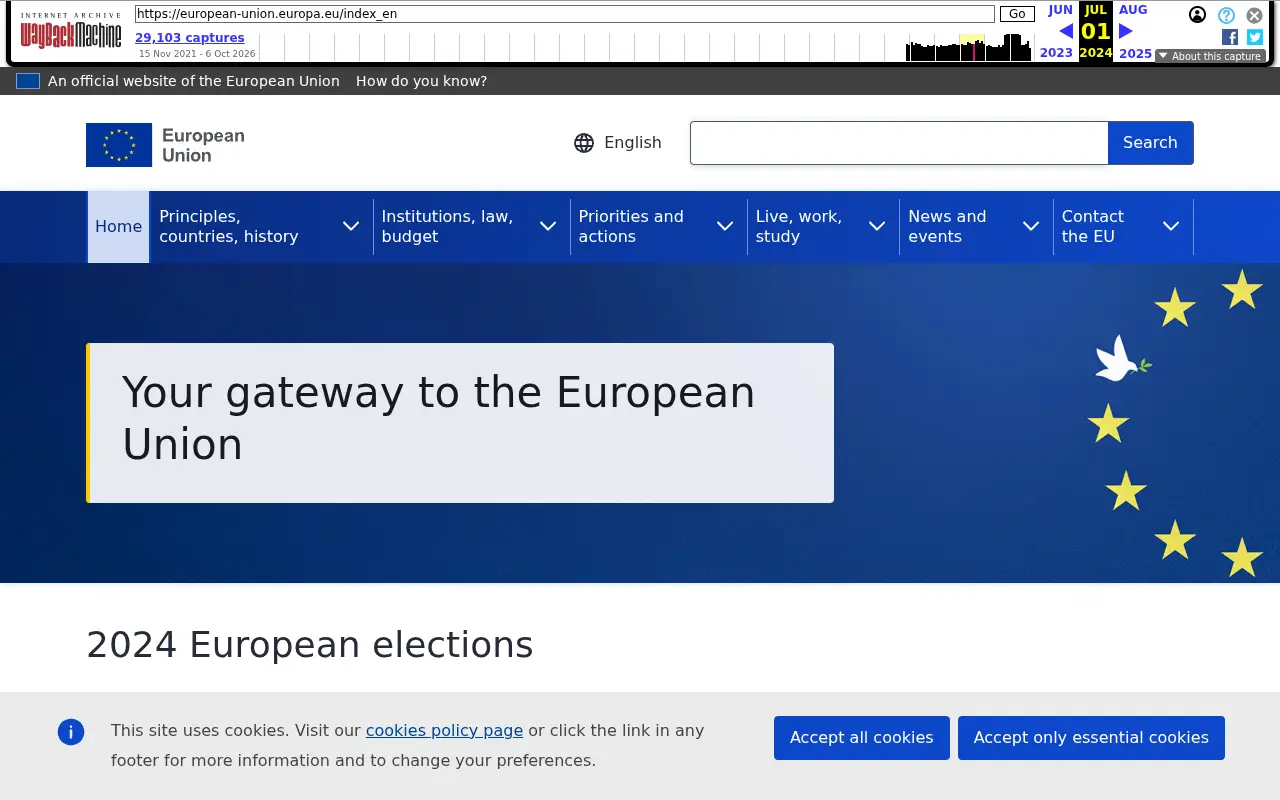Share capture on Twitter

pyautogui.click(x=1255, y=37)
